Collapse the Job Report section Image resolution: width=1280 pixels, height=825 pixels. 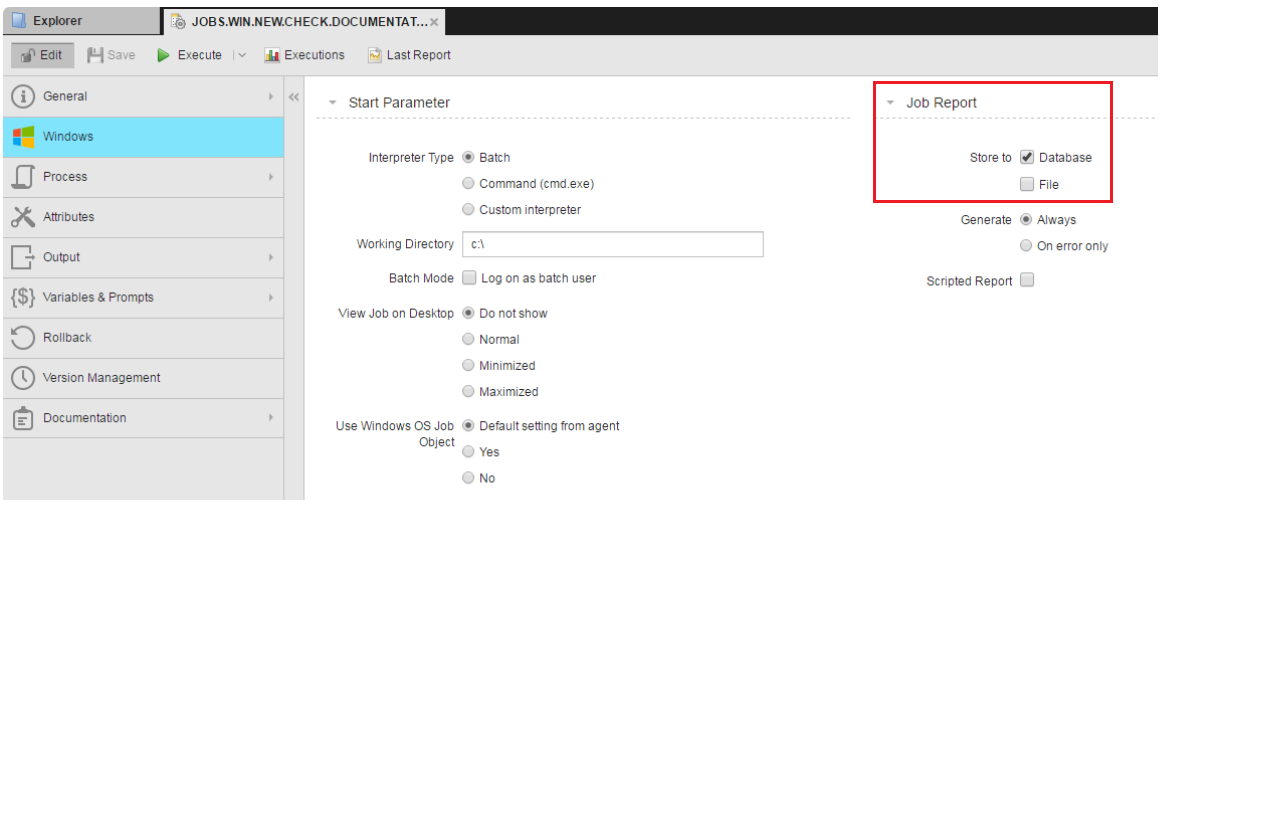(890, 102)
